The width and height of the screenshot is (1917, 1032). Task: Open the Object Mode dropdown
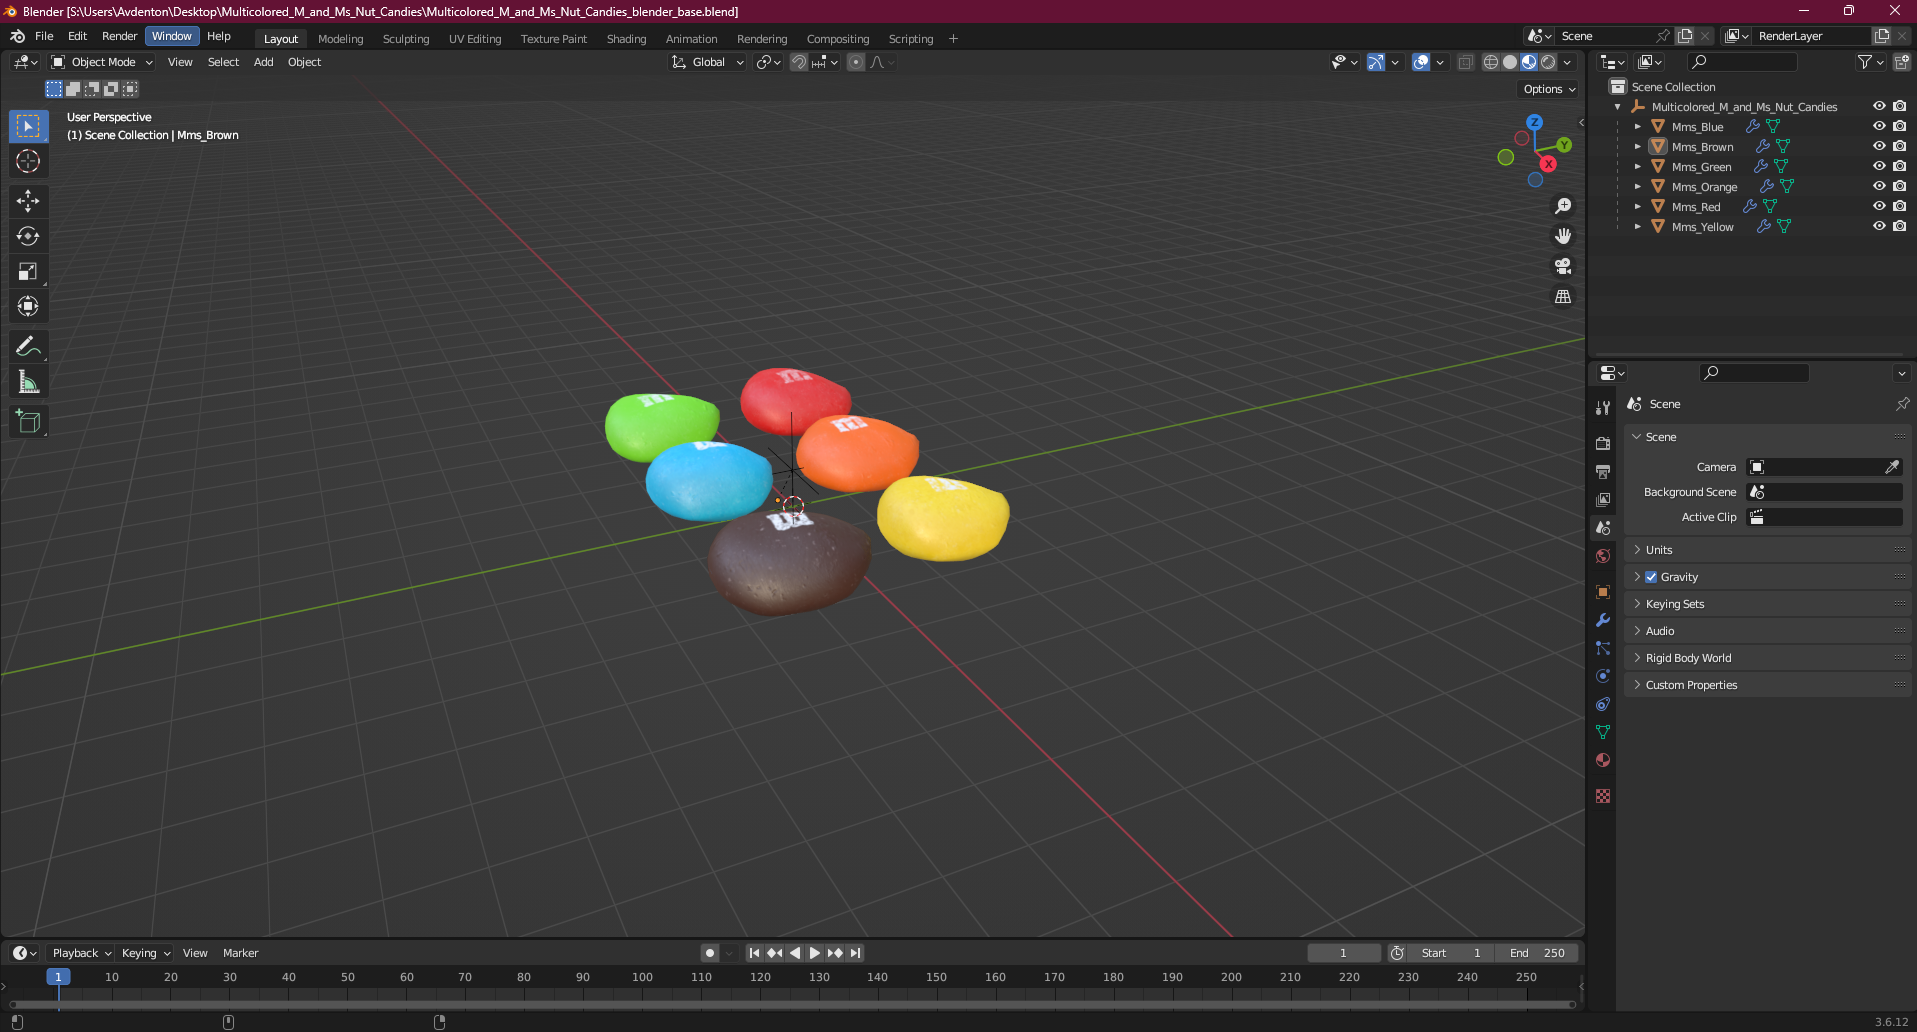[102, 62]
